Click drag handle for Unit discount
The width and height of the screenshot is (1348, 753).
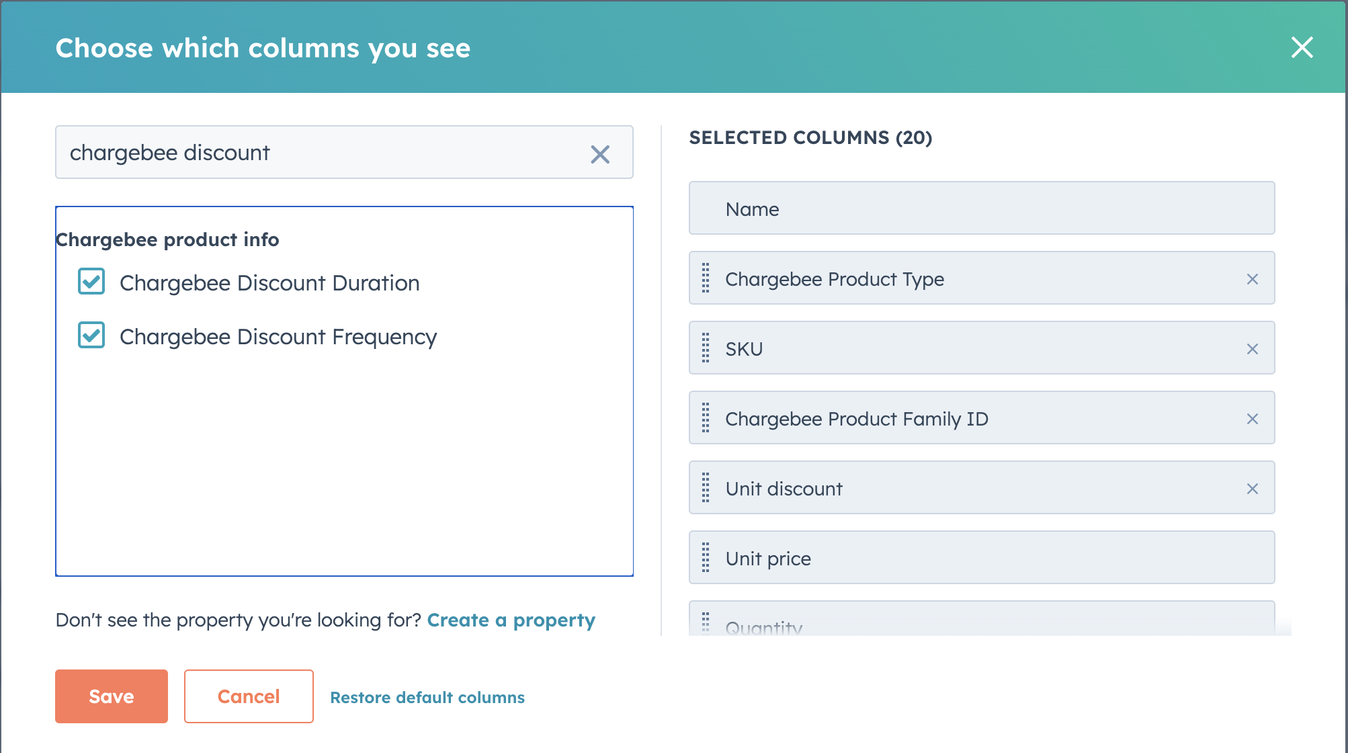pyautogui.click(x=706, y=488)
